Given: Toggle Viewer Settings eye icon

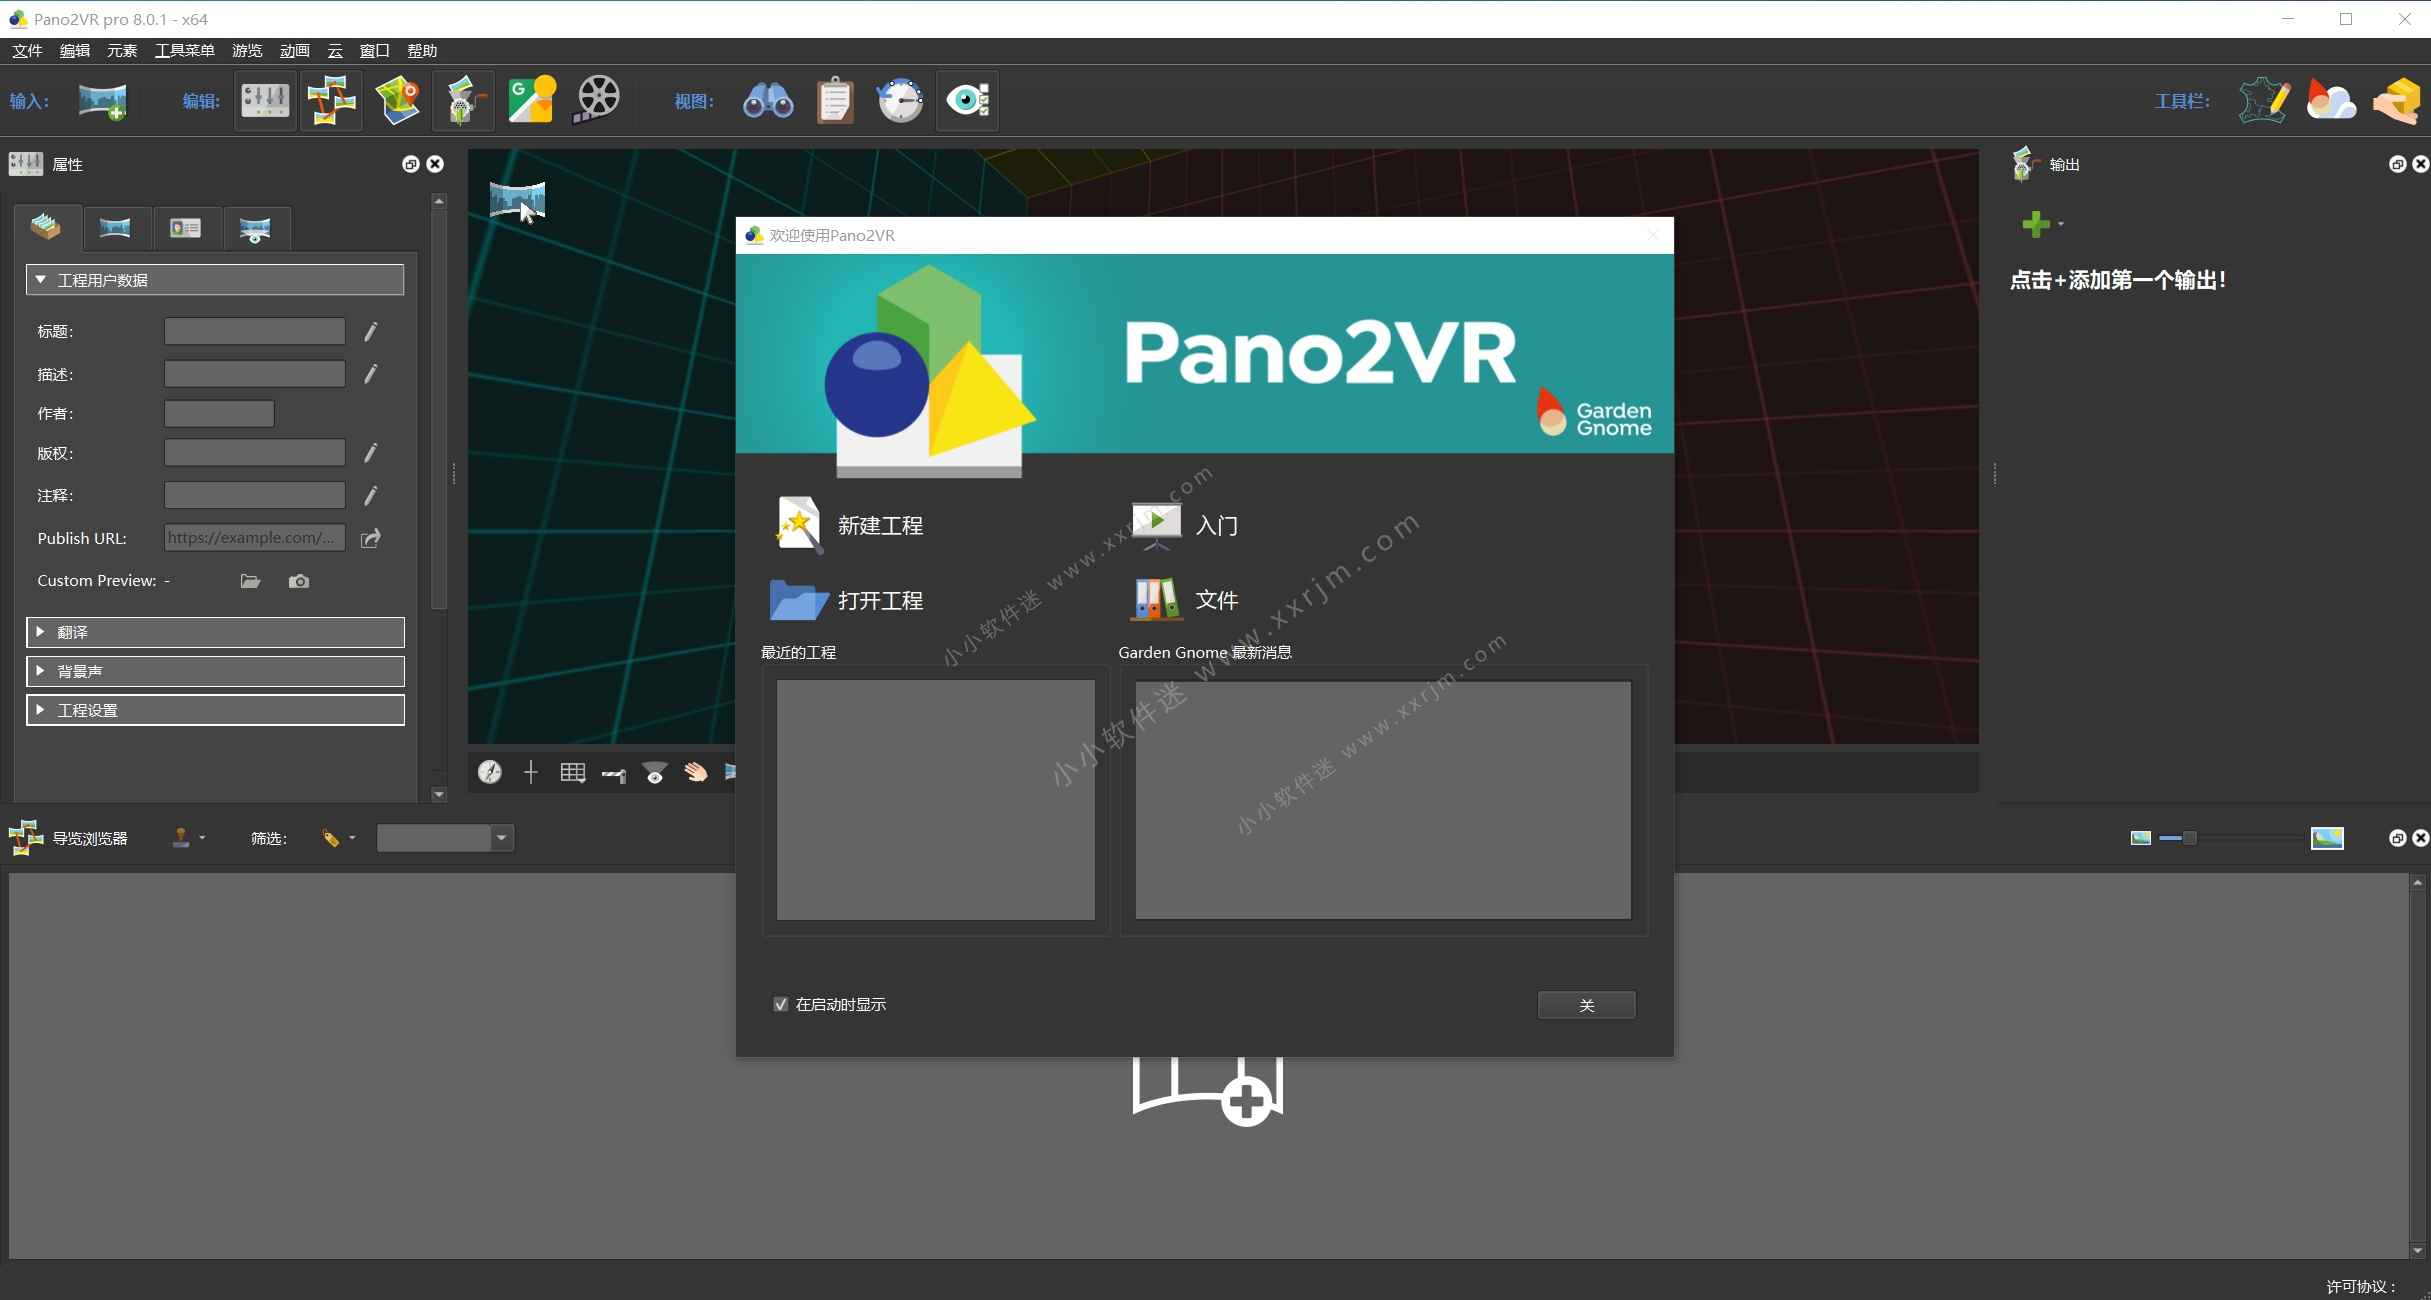Looking at the screenshot, I should click(967, 101).
